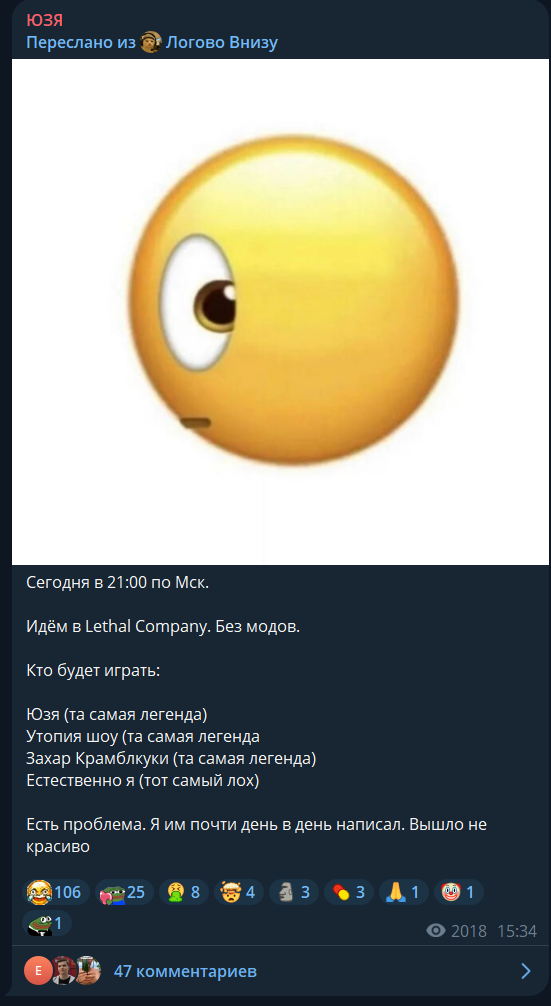Click the third commenter avatar photo
Image resolution: width=551 pixels, height=1006 pixels.
click(x=89, y=971)
